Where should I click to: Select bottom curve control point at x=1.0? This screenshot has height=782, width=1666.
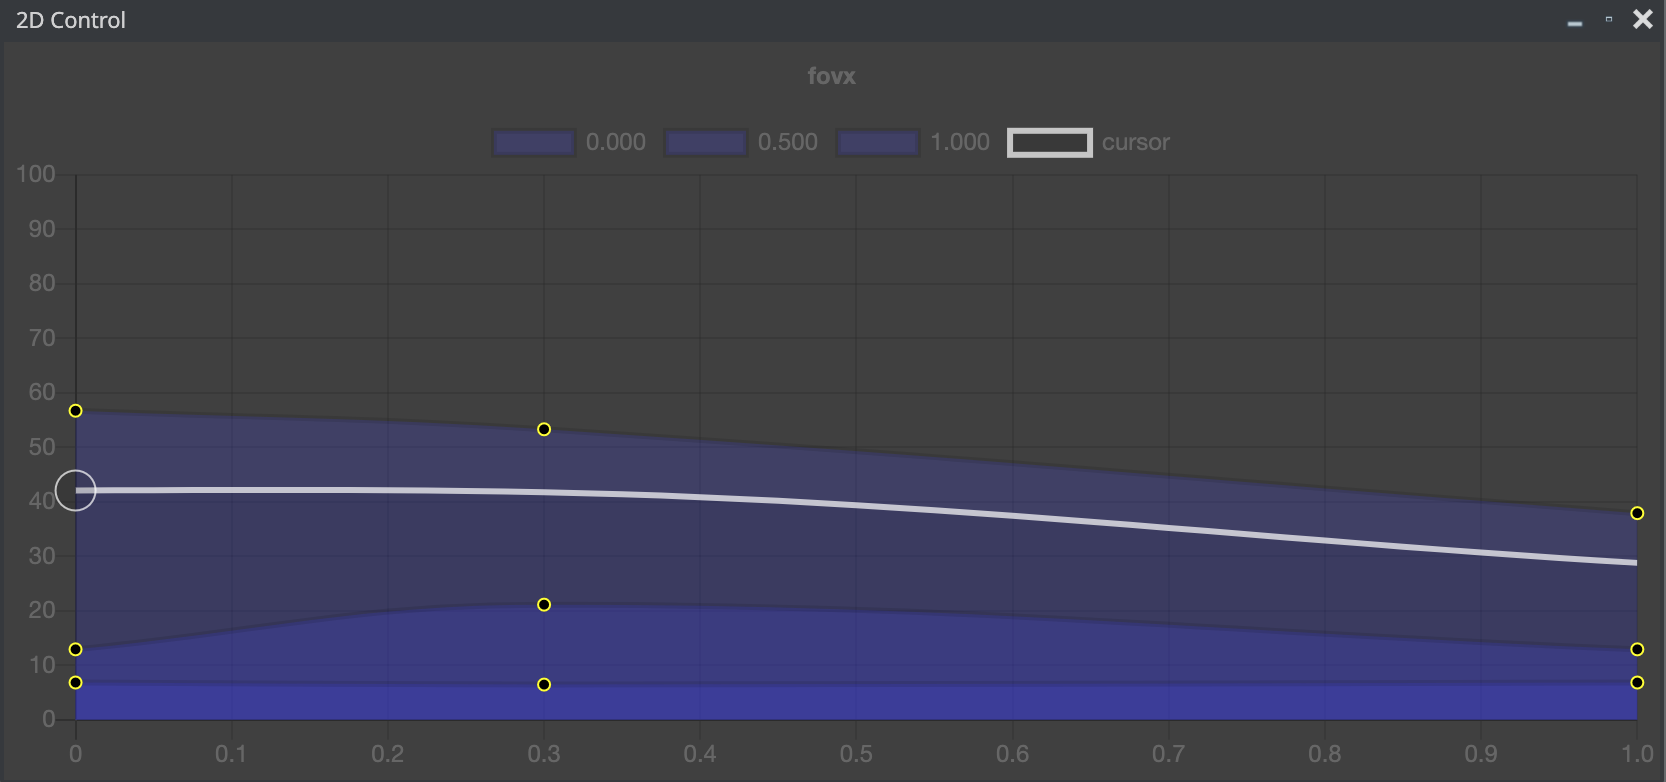(1637, 682)
